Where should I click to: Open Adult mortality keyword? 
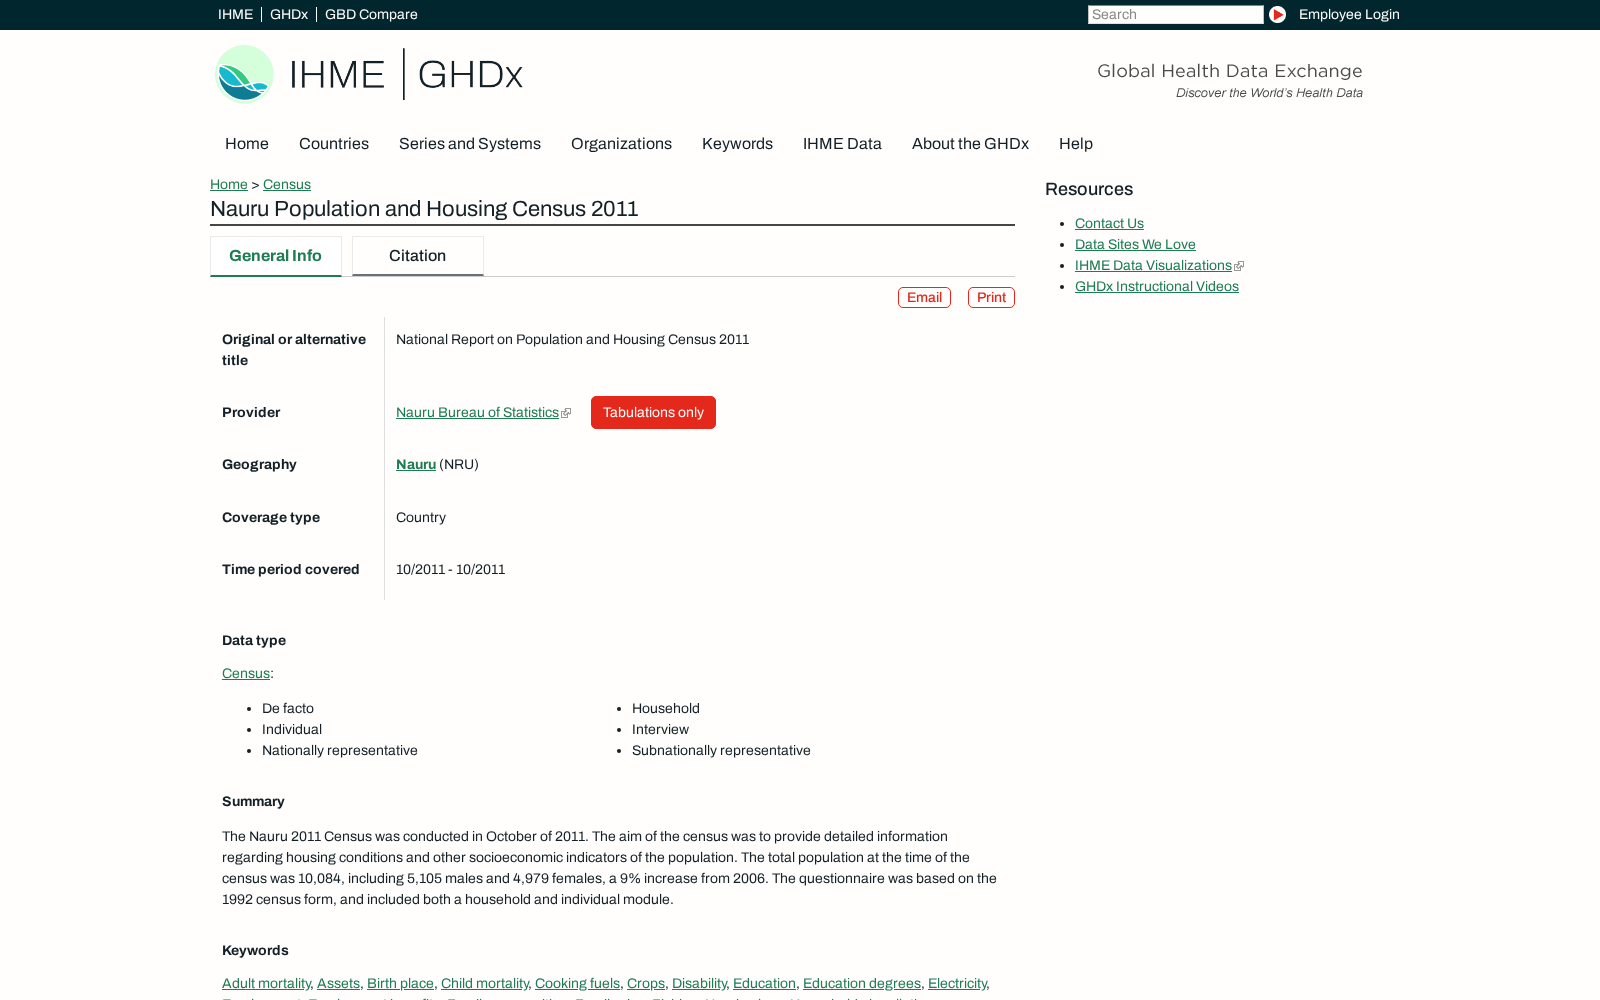[266, 983]
